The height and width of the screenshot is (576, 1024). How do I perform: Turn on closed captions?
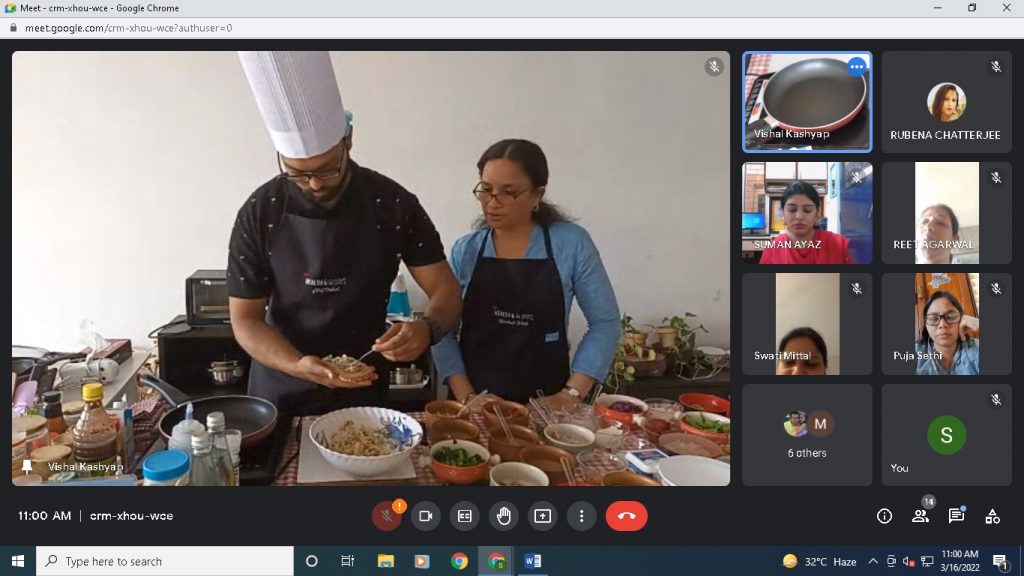click(464, 516)
